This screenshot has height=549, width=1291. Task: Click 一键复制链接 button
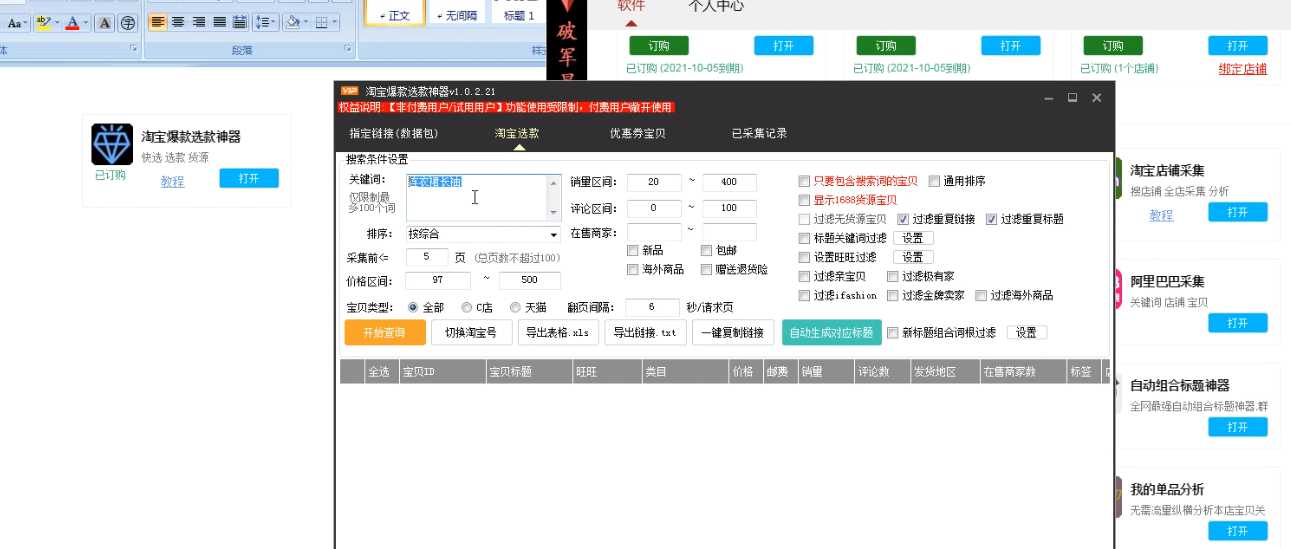click(x=732, y=333)
